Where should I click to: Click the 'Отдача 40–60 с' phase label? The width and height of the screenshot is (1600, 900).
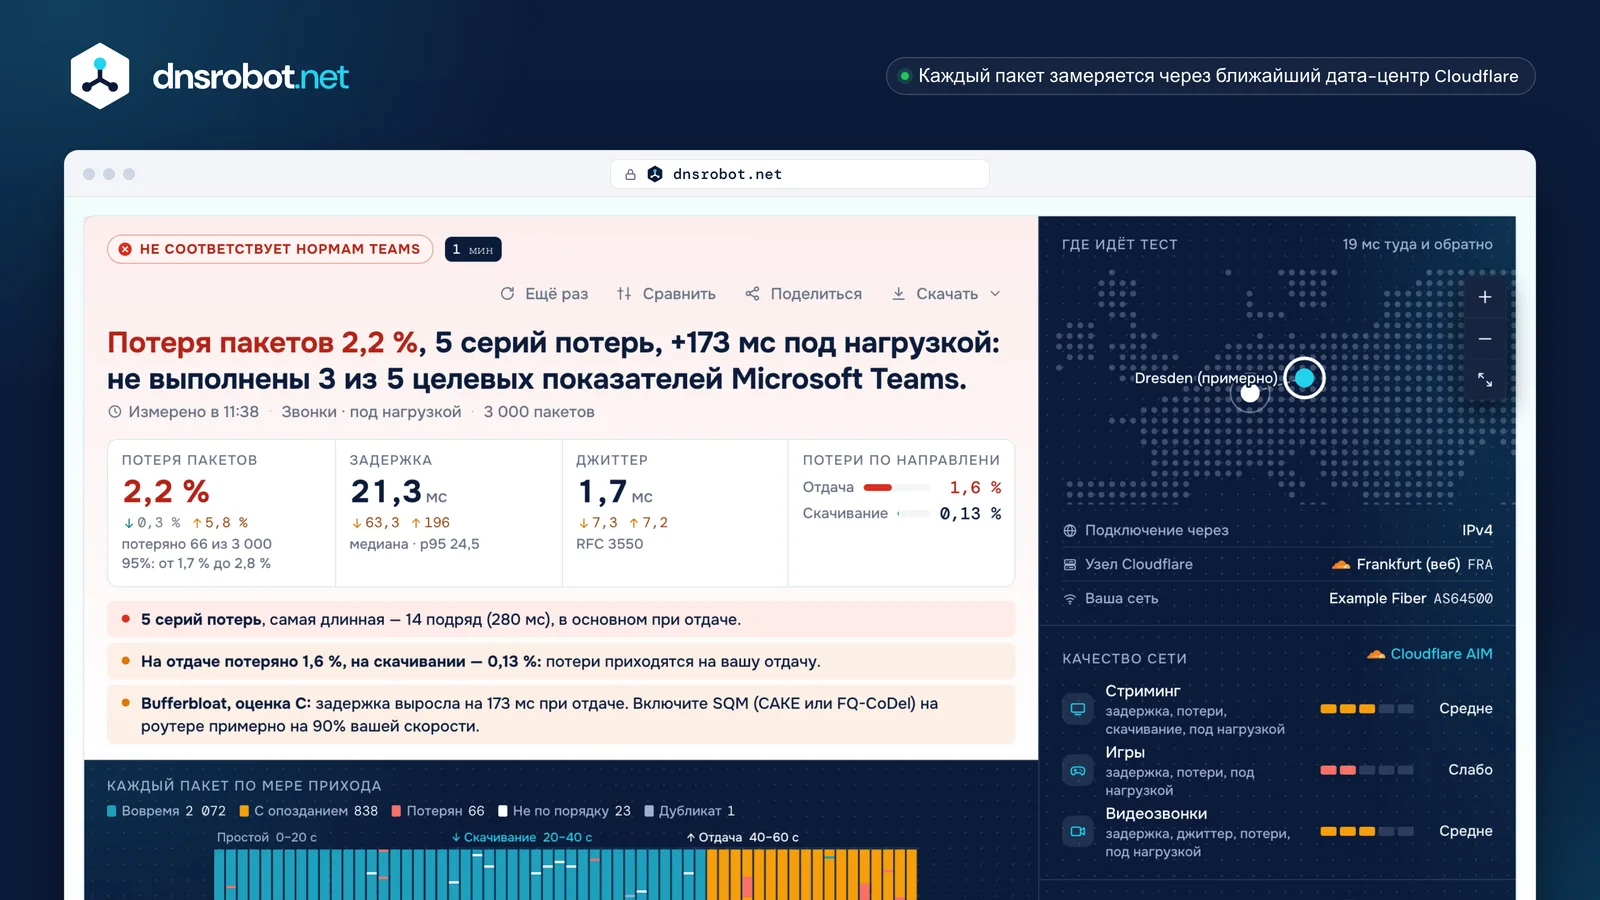tap(742, 838)
